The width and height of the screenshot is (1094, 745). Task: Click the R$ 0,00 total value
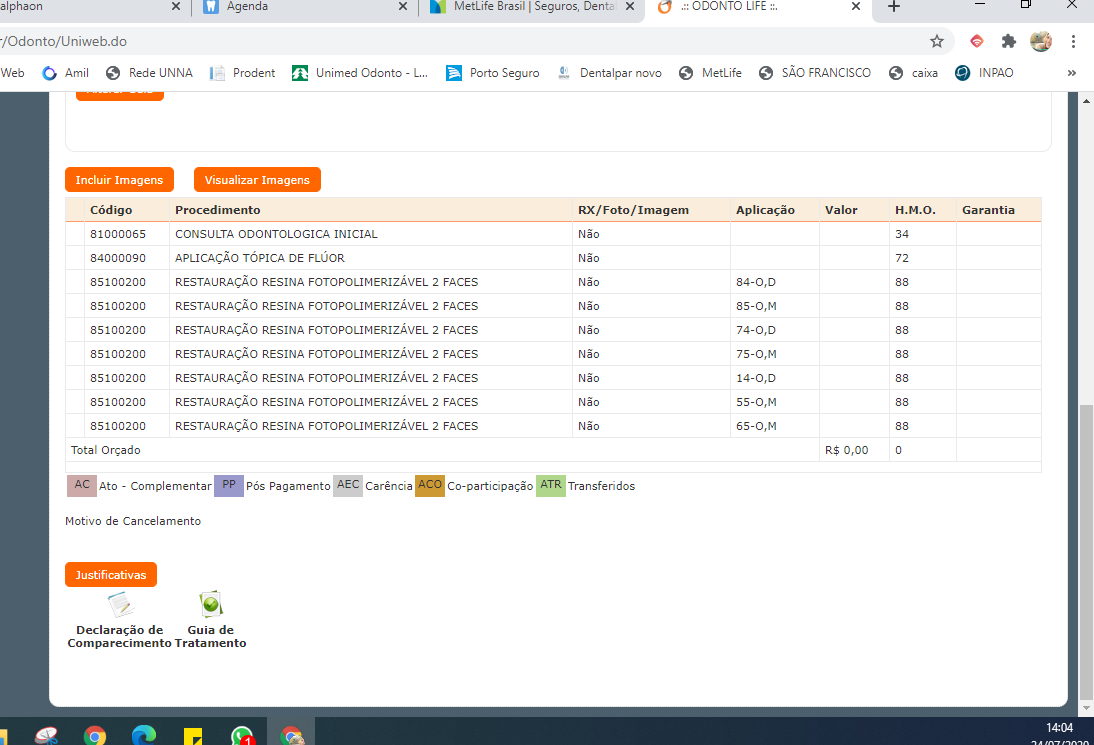846,451
